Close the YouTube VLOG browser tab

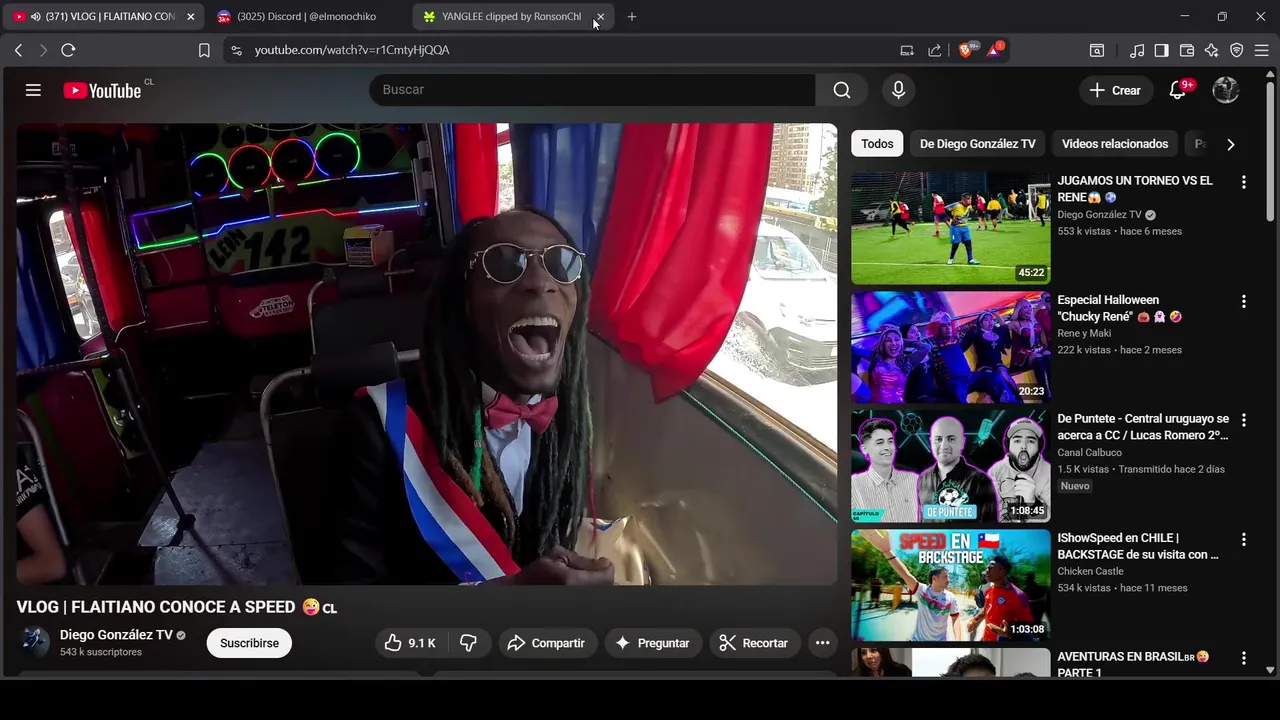click(190, 17)
